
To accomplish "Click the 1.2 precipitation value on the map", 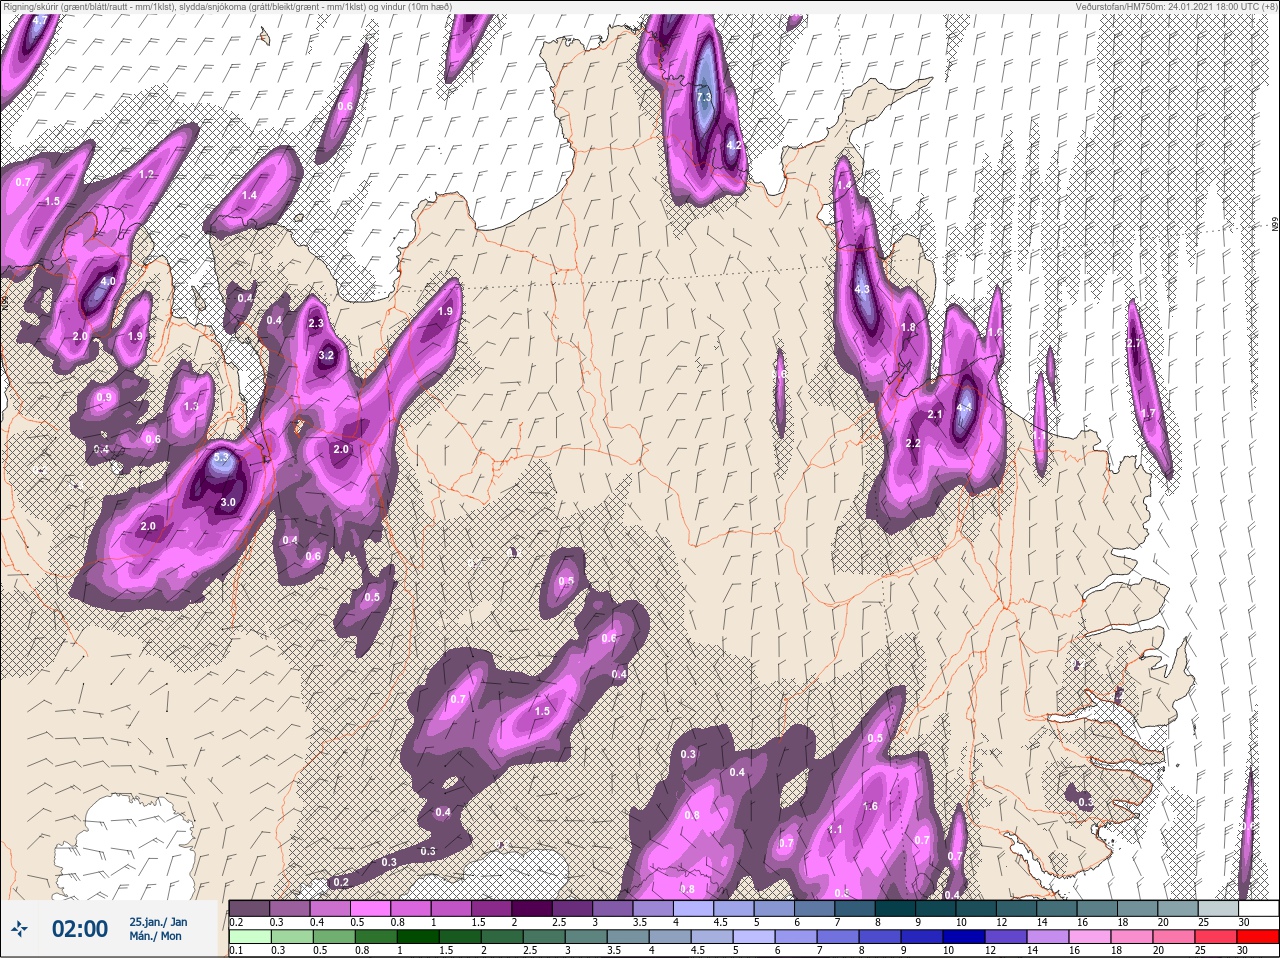I will [x=146, y=174].
